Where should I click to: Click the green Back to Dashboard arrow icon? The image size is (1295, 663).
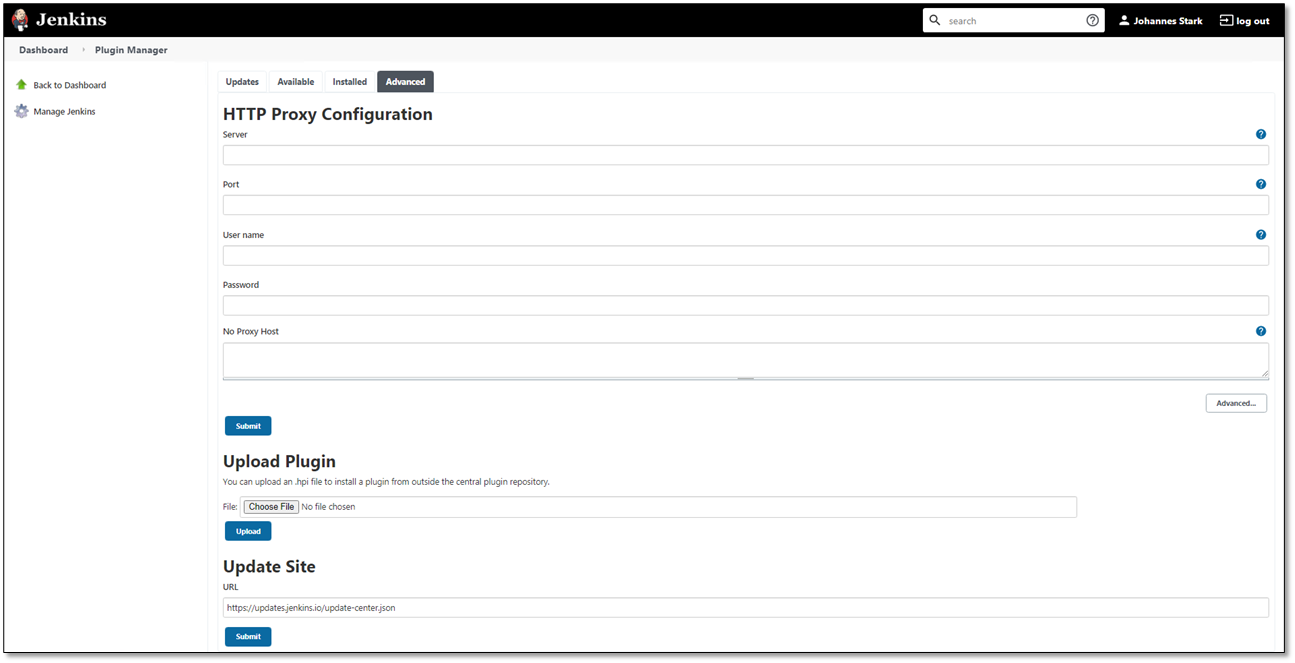pos(21,85)
